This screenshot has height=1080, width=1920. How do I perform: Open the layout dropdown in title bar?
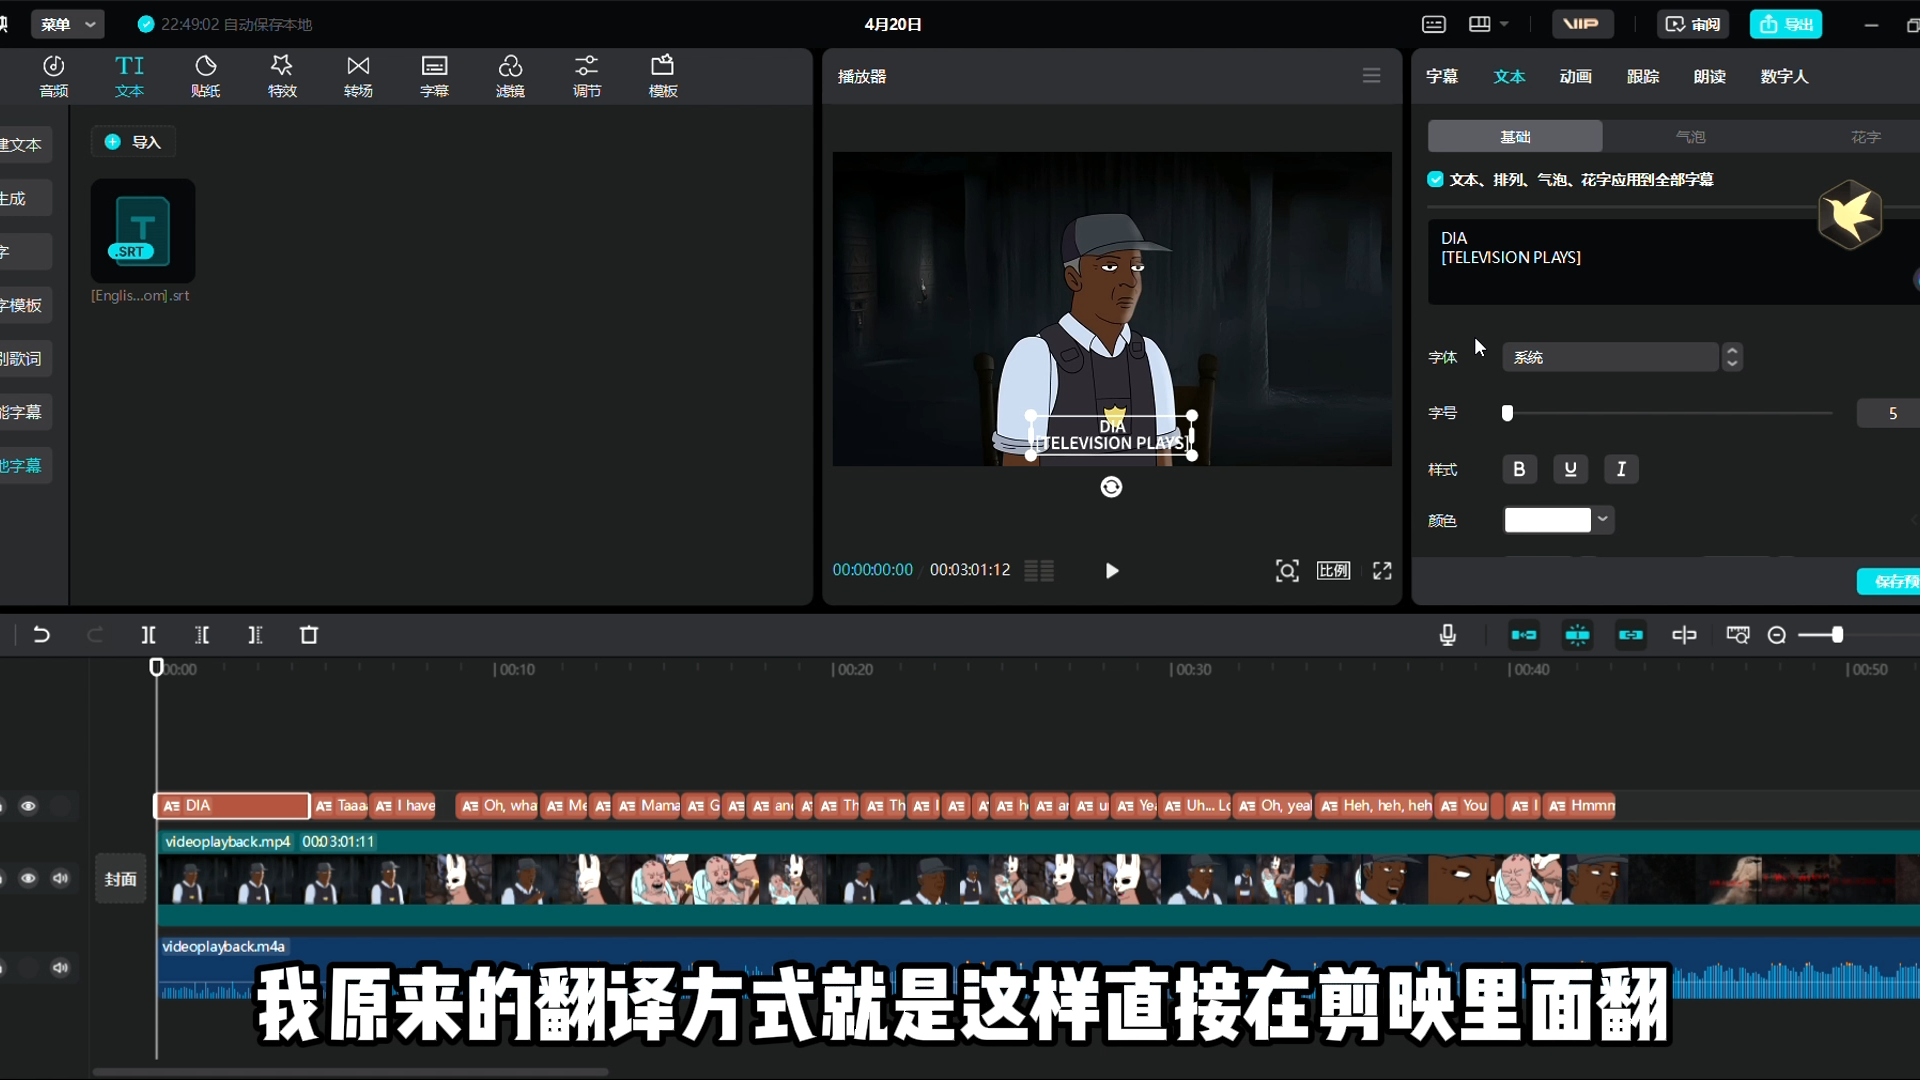1488,24
